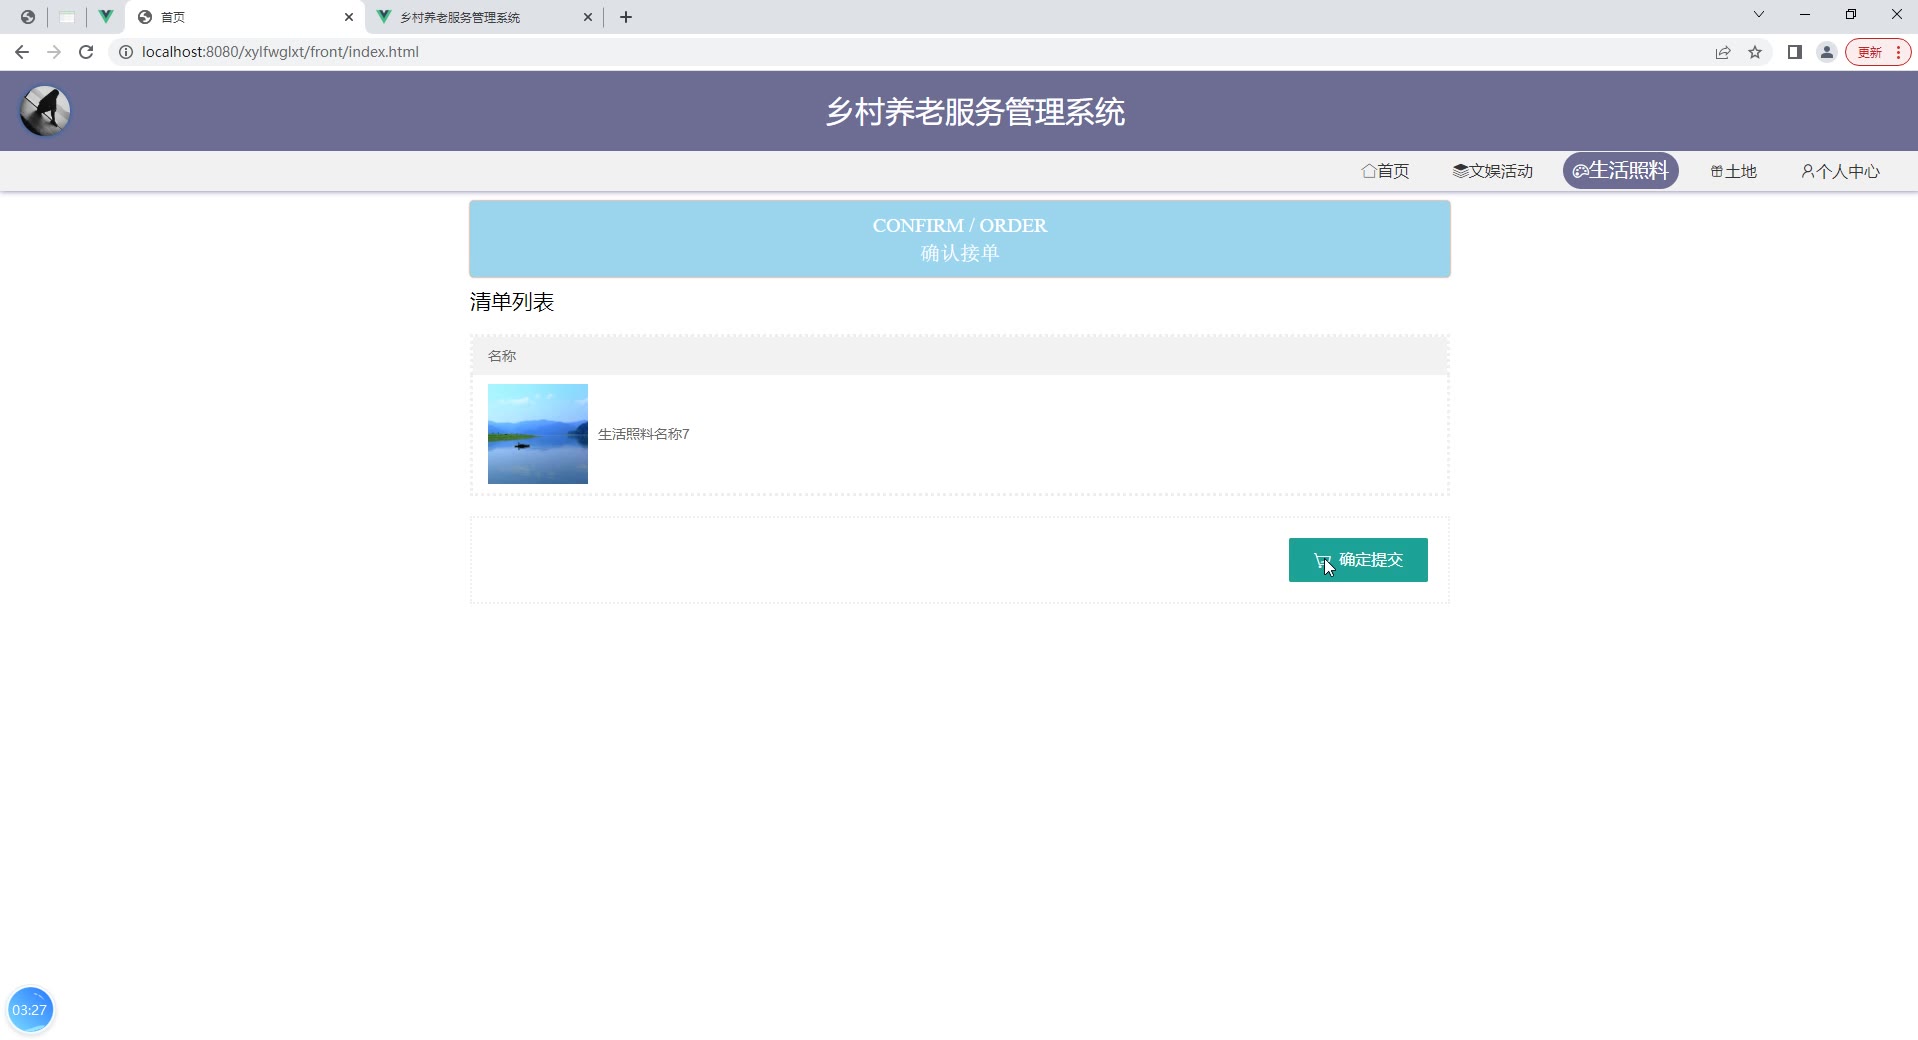Switch to the pinned green V tab
The height and width of the screenshot is (1040, 1918).
105,17
